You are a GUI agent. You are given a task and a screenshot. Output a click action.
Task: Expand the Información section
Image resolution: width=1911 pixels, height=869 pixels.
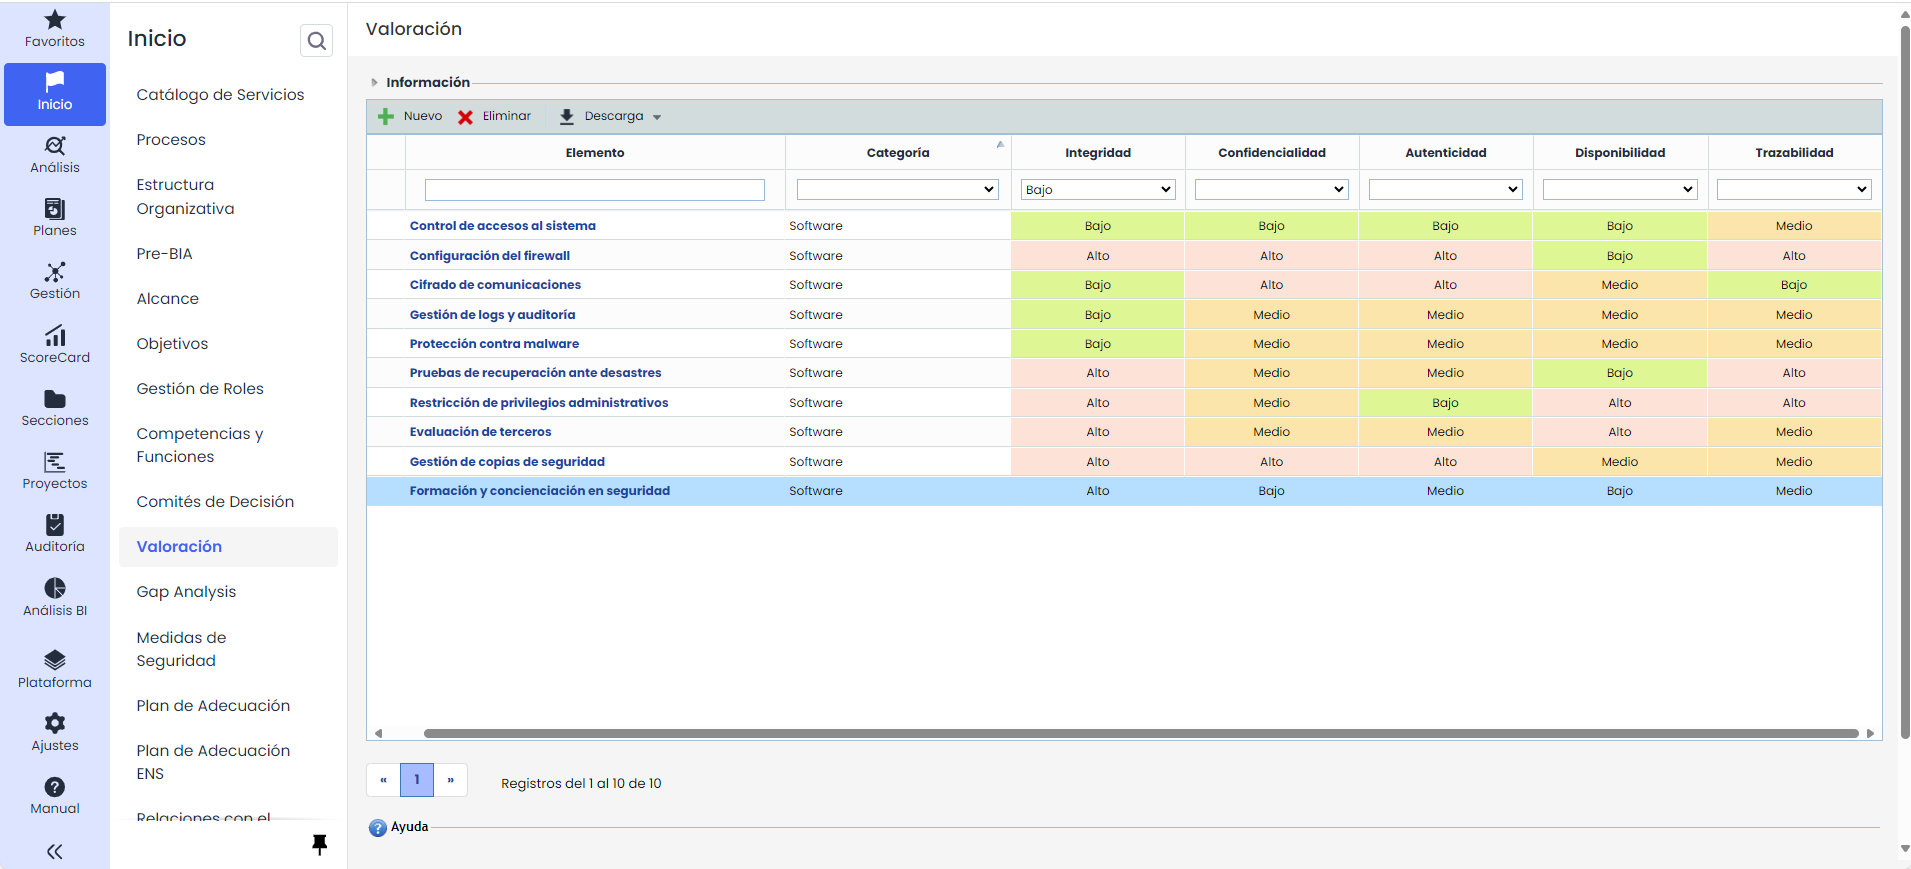[x=375, y=83]
